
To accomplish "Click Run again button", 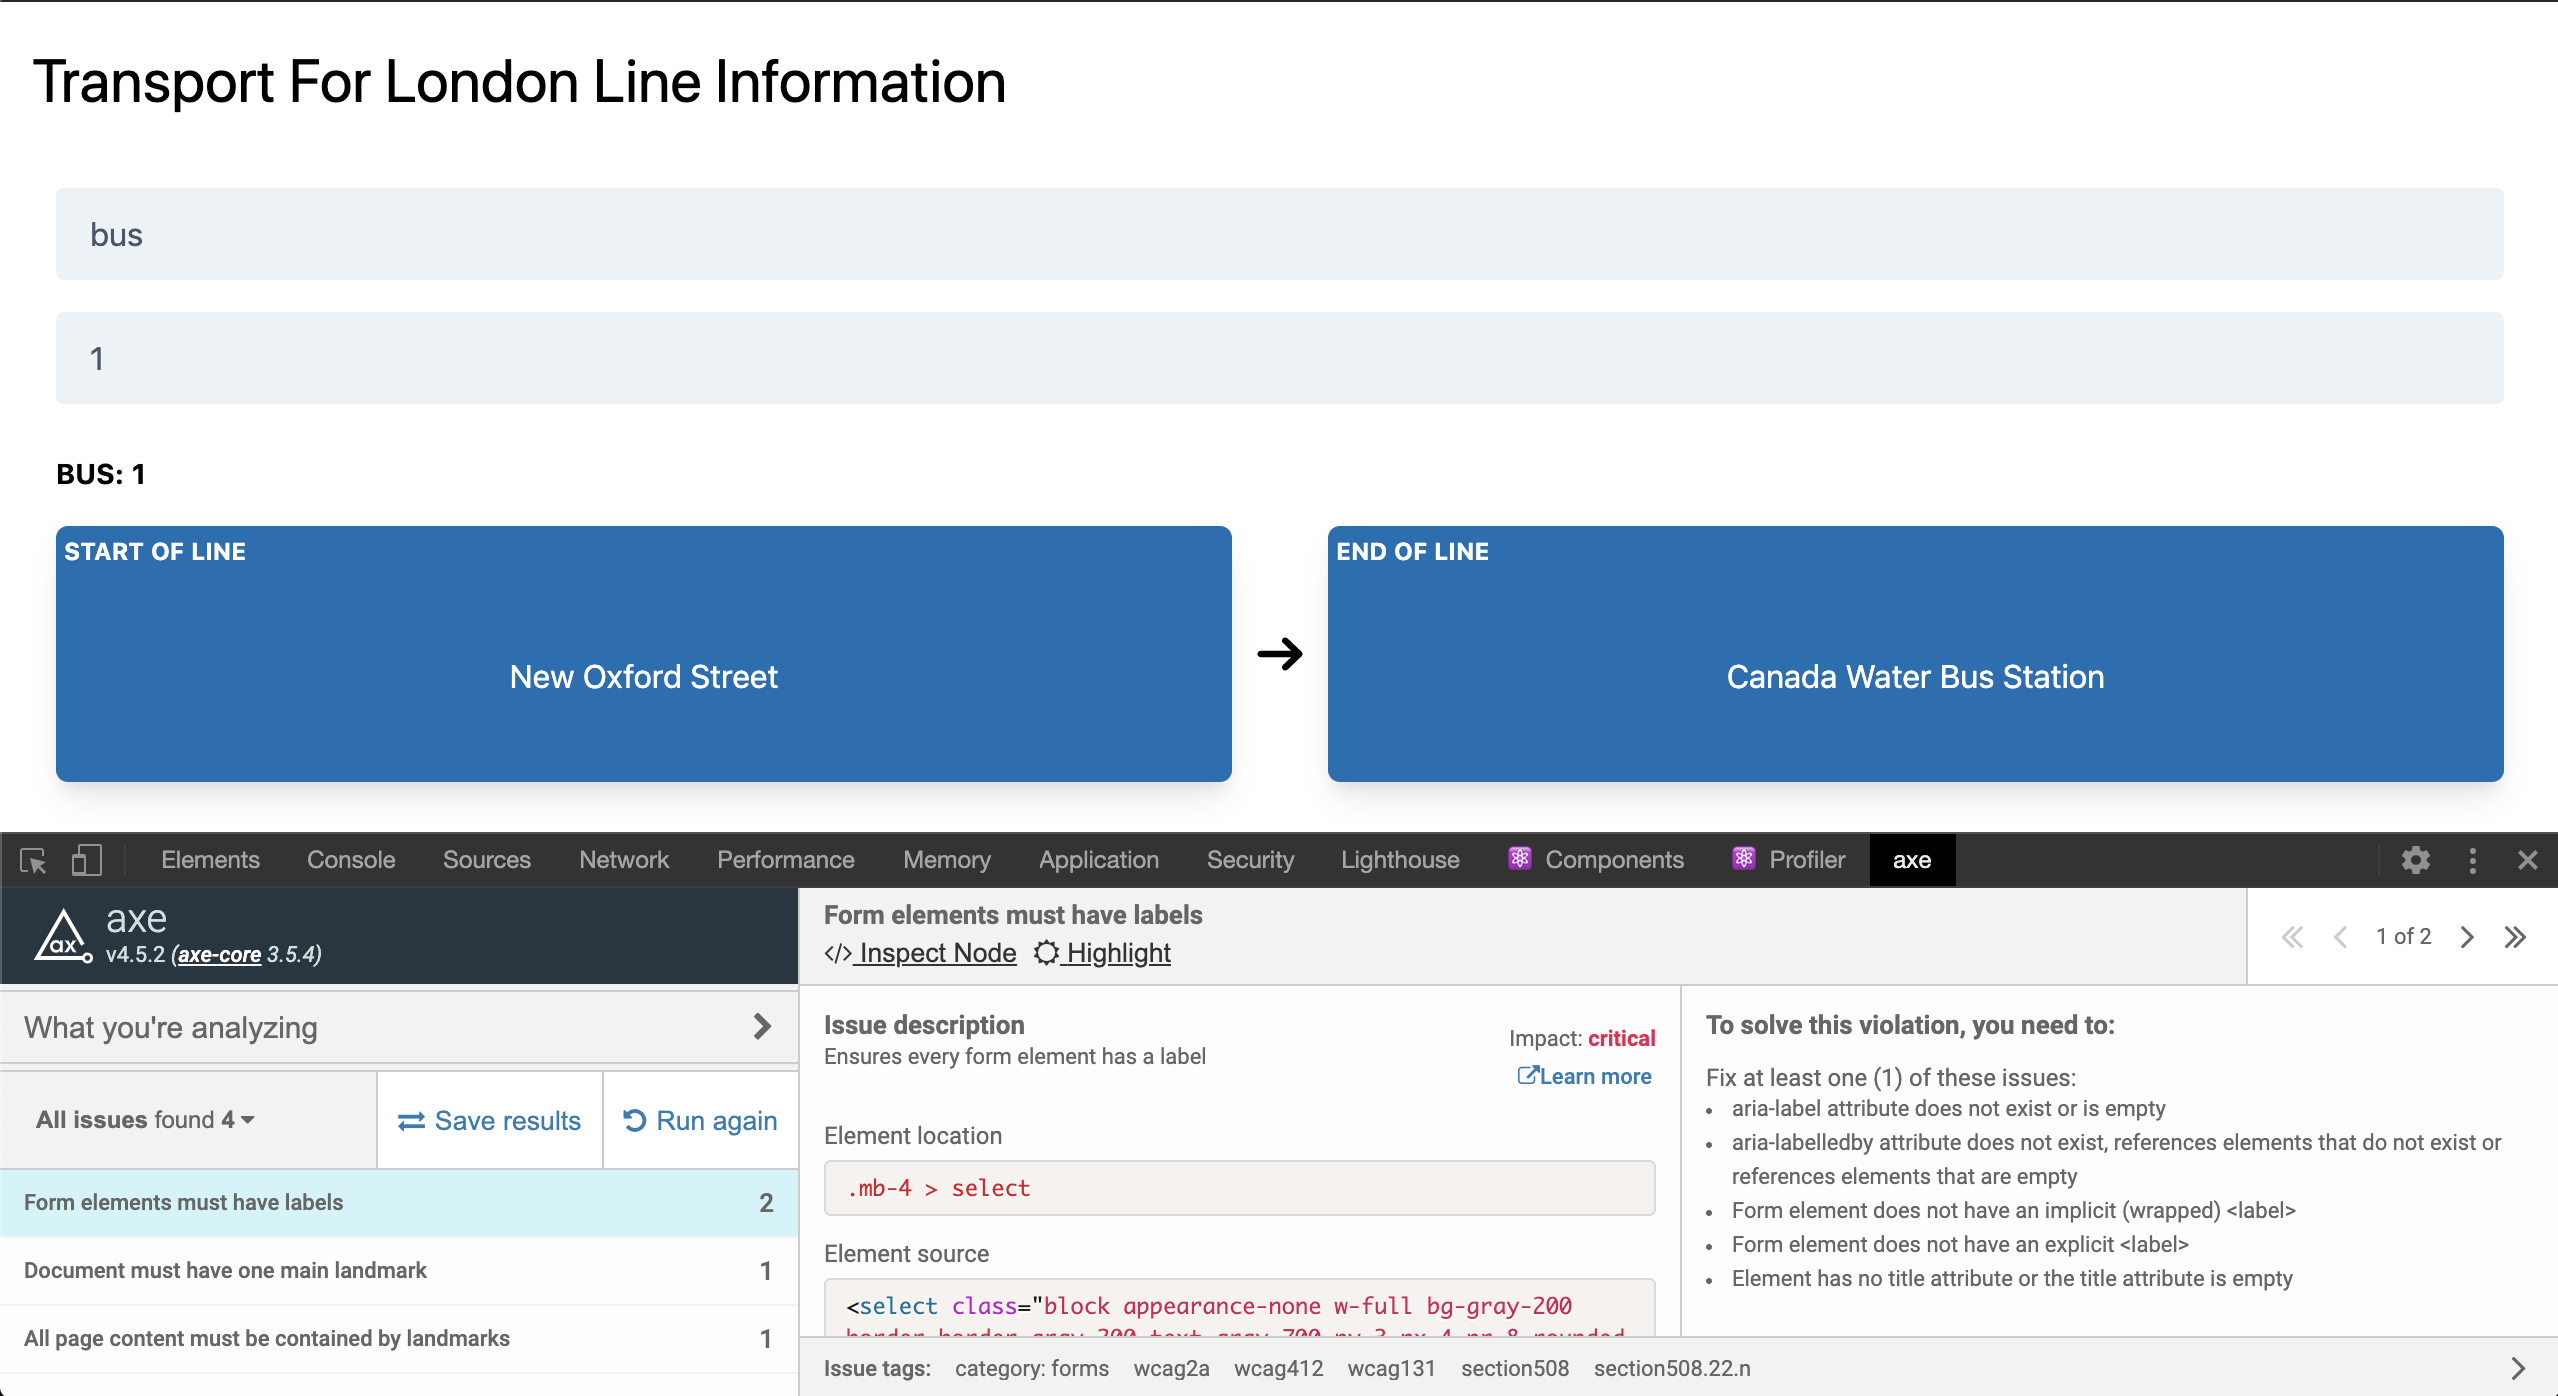I will (701, 1121).
